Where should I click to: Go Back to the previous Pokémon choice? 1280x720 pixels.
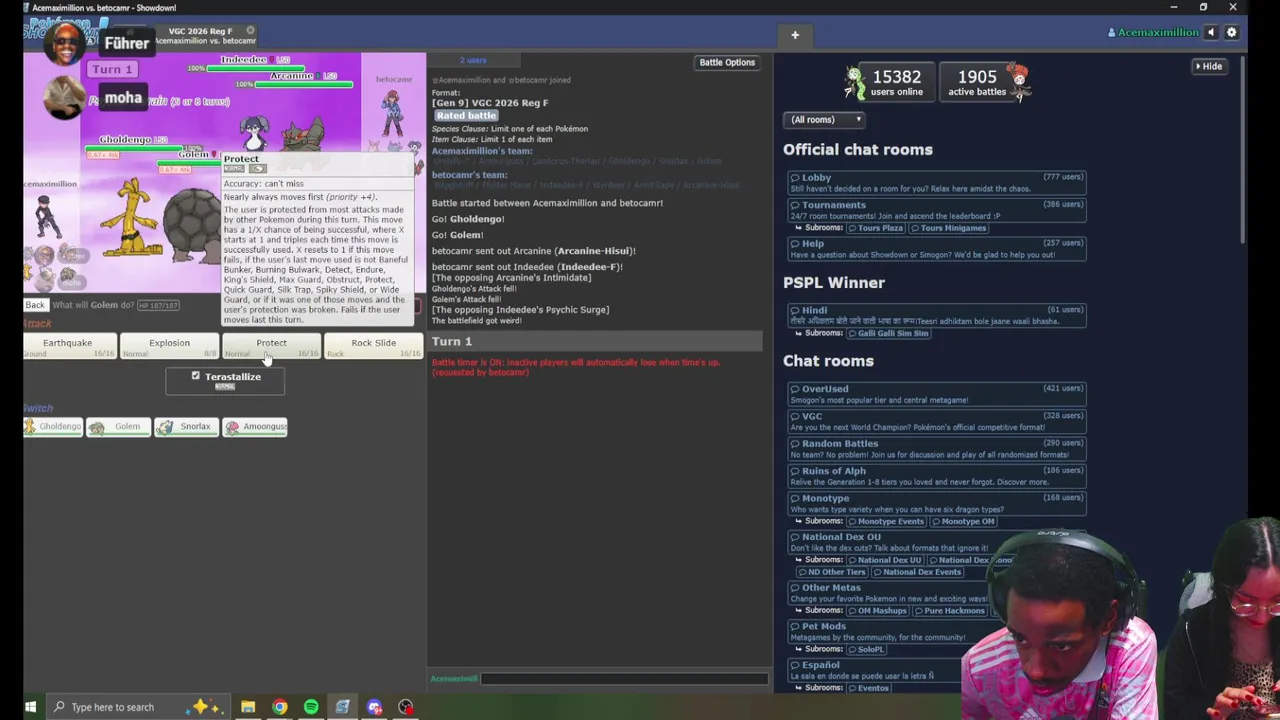(x=35, y=305)
